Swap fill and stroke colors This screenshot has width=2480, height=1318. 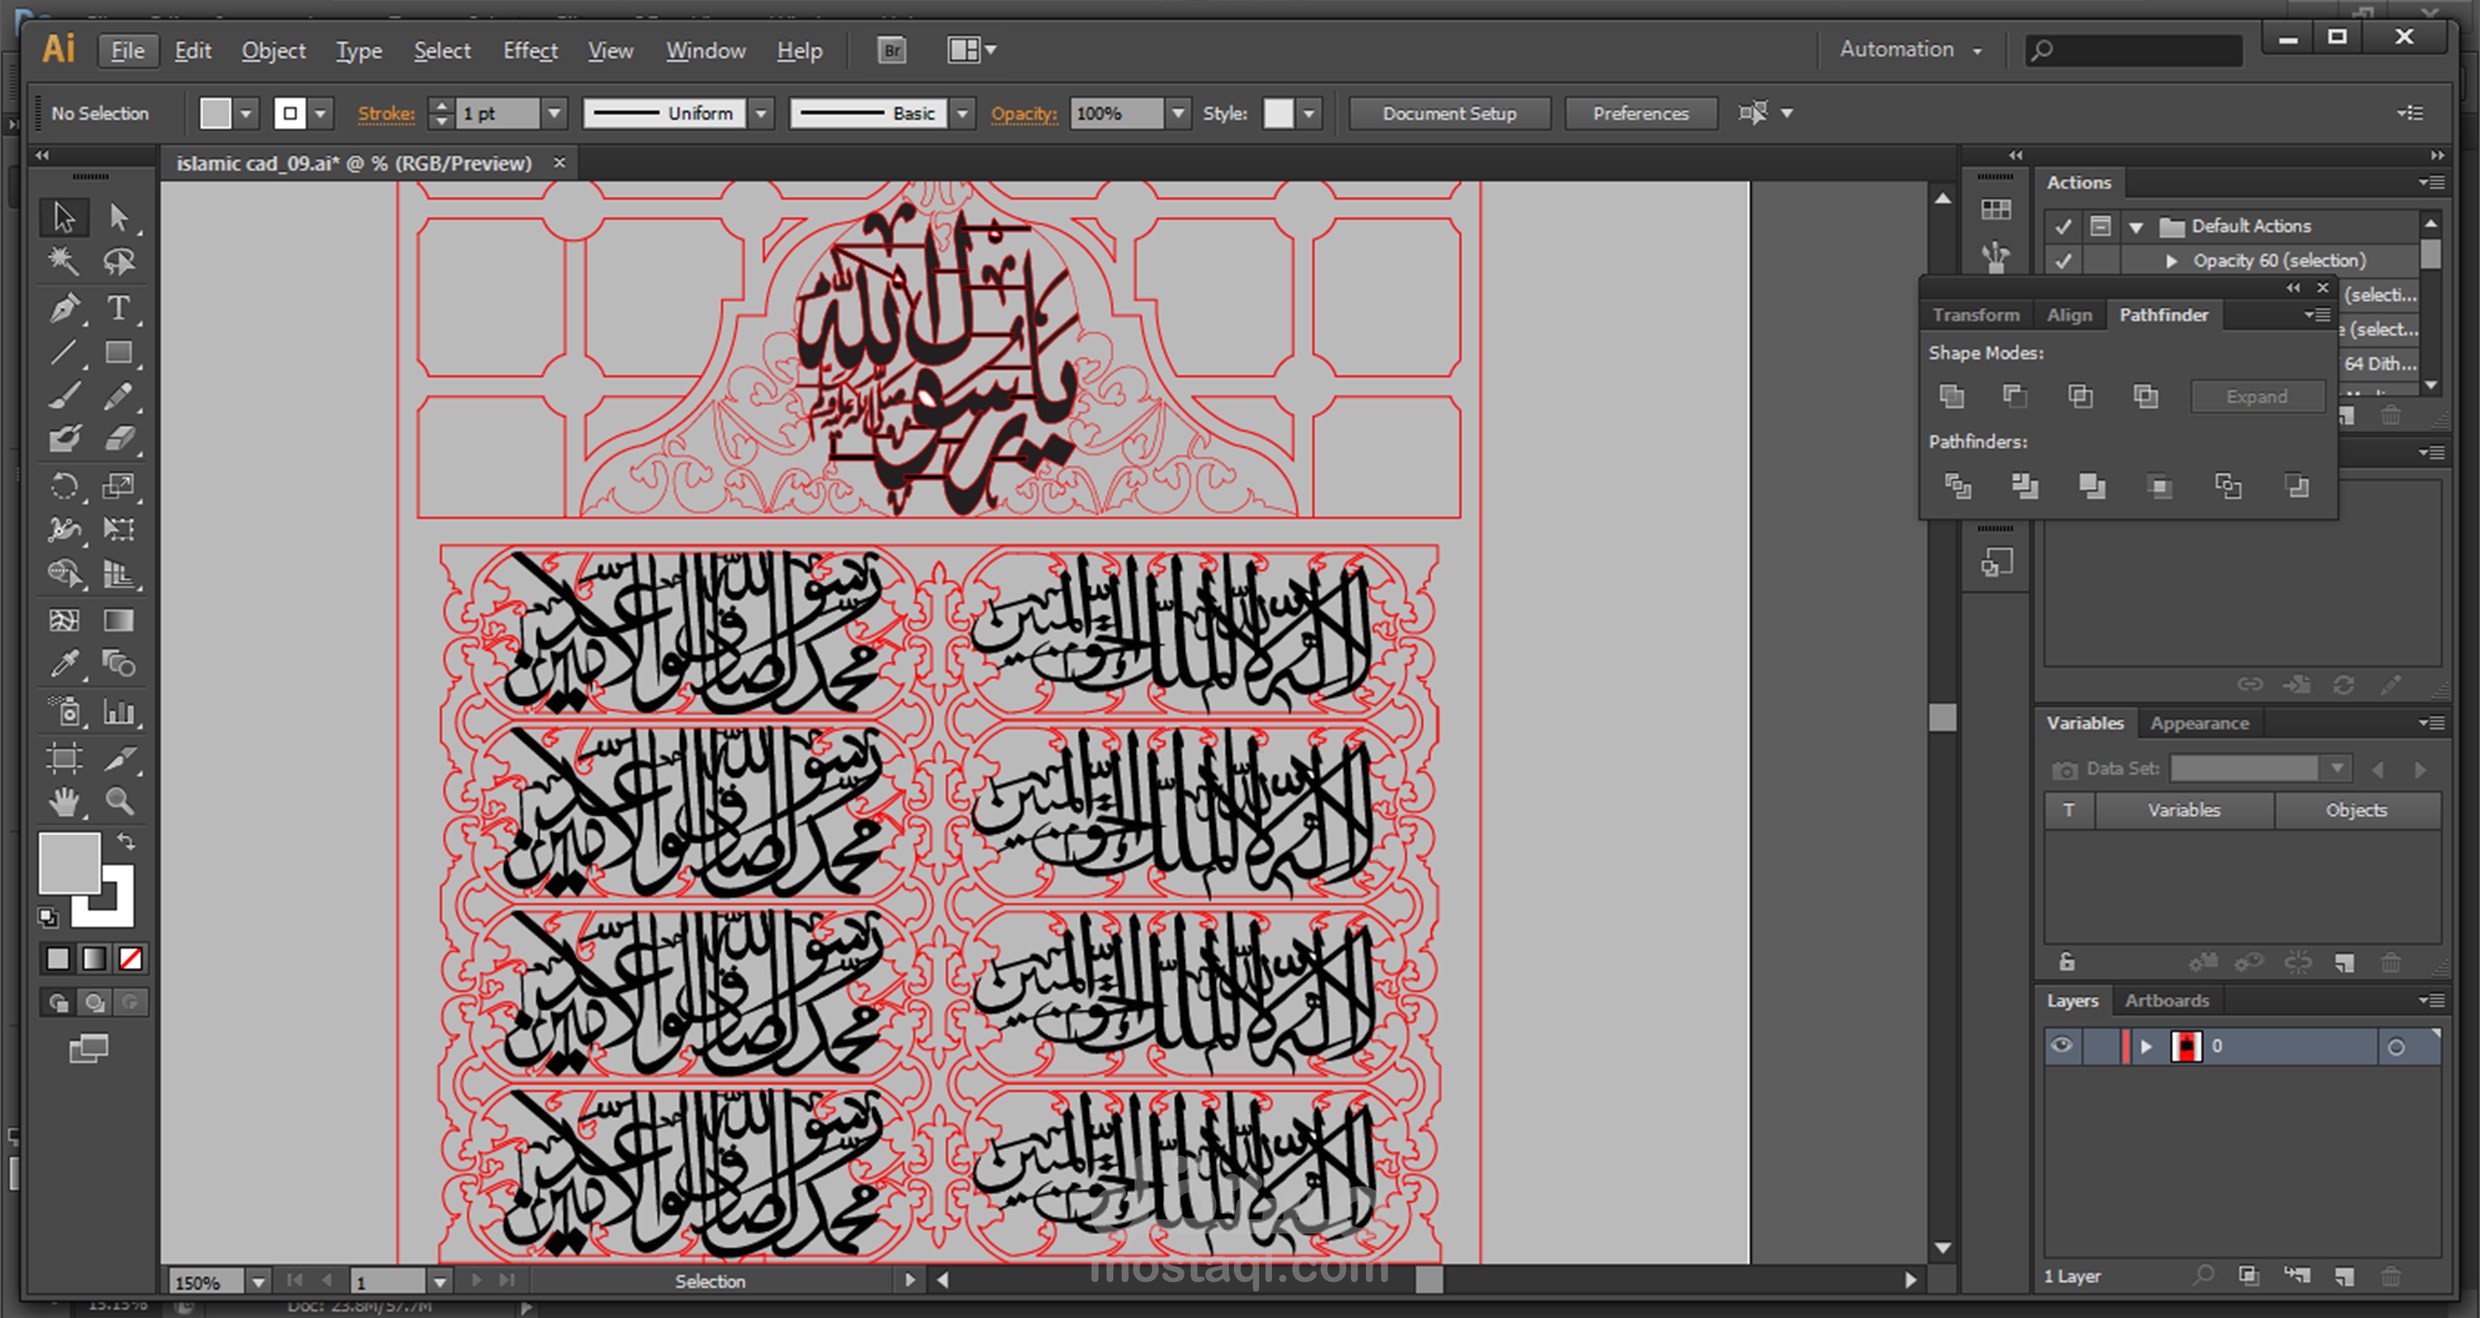(x=127, y=841)
